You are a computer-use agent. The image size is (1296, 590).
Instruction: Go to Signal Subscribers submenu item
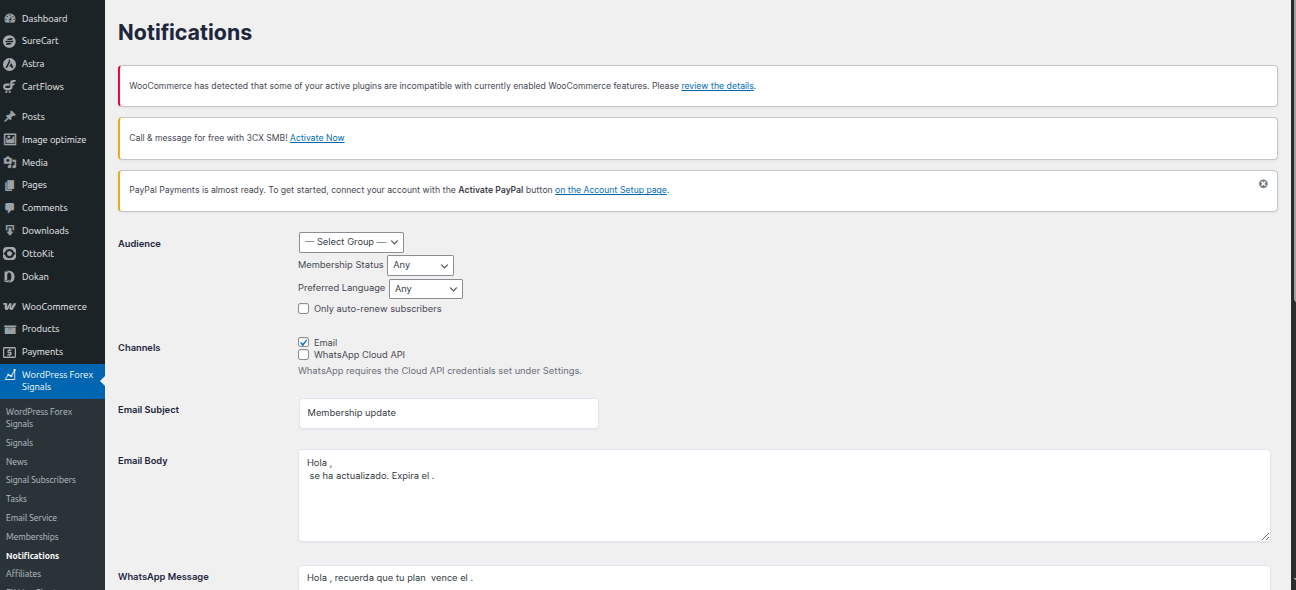[40, 480]
